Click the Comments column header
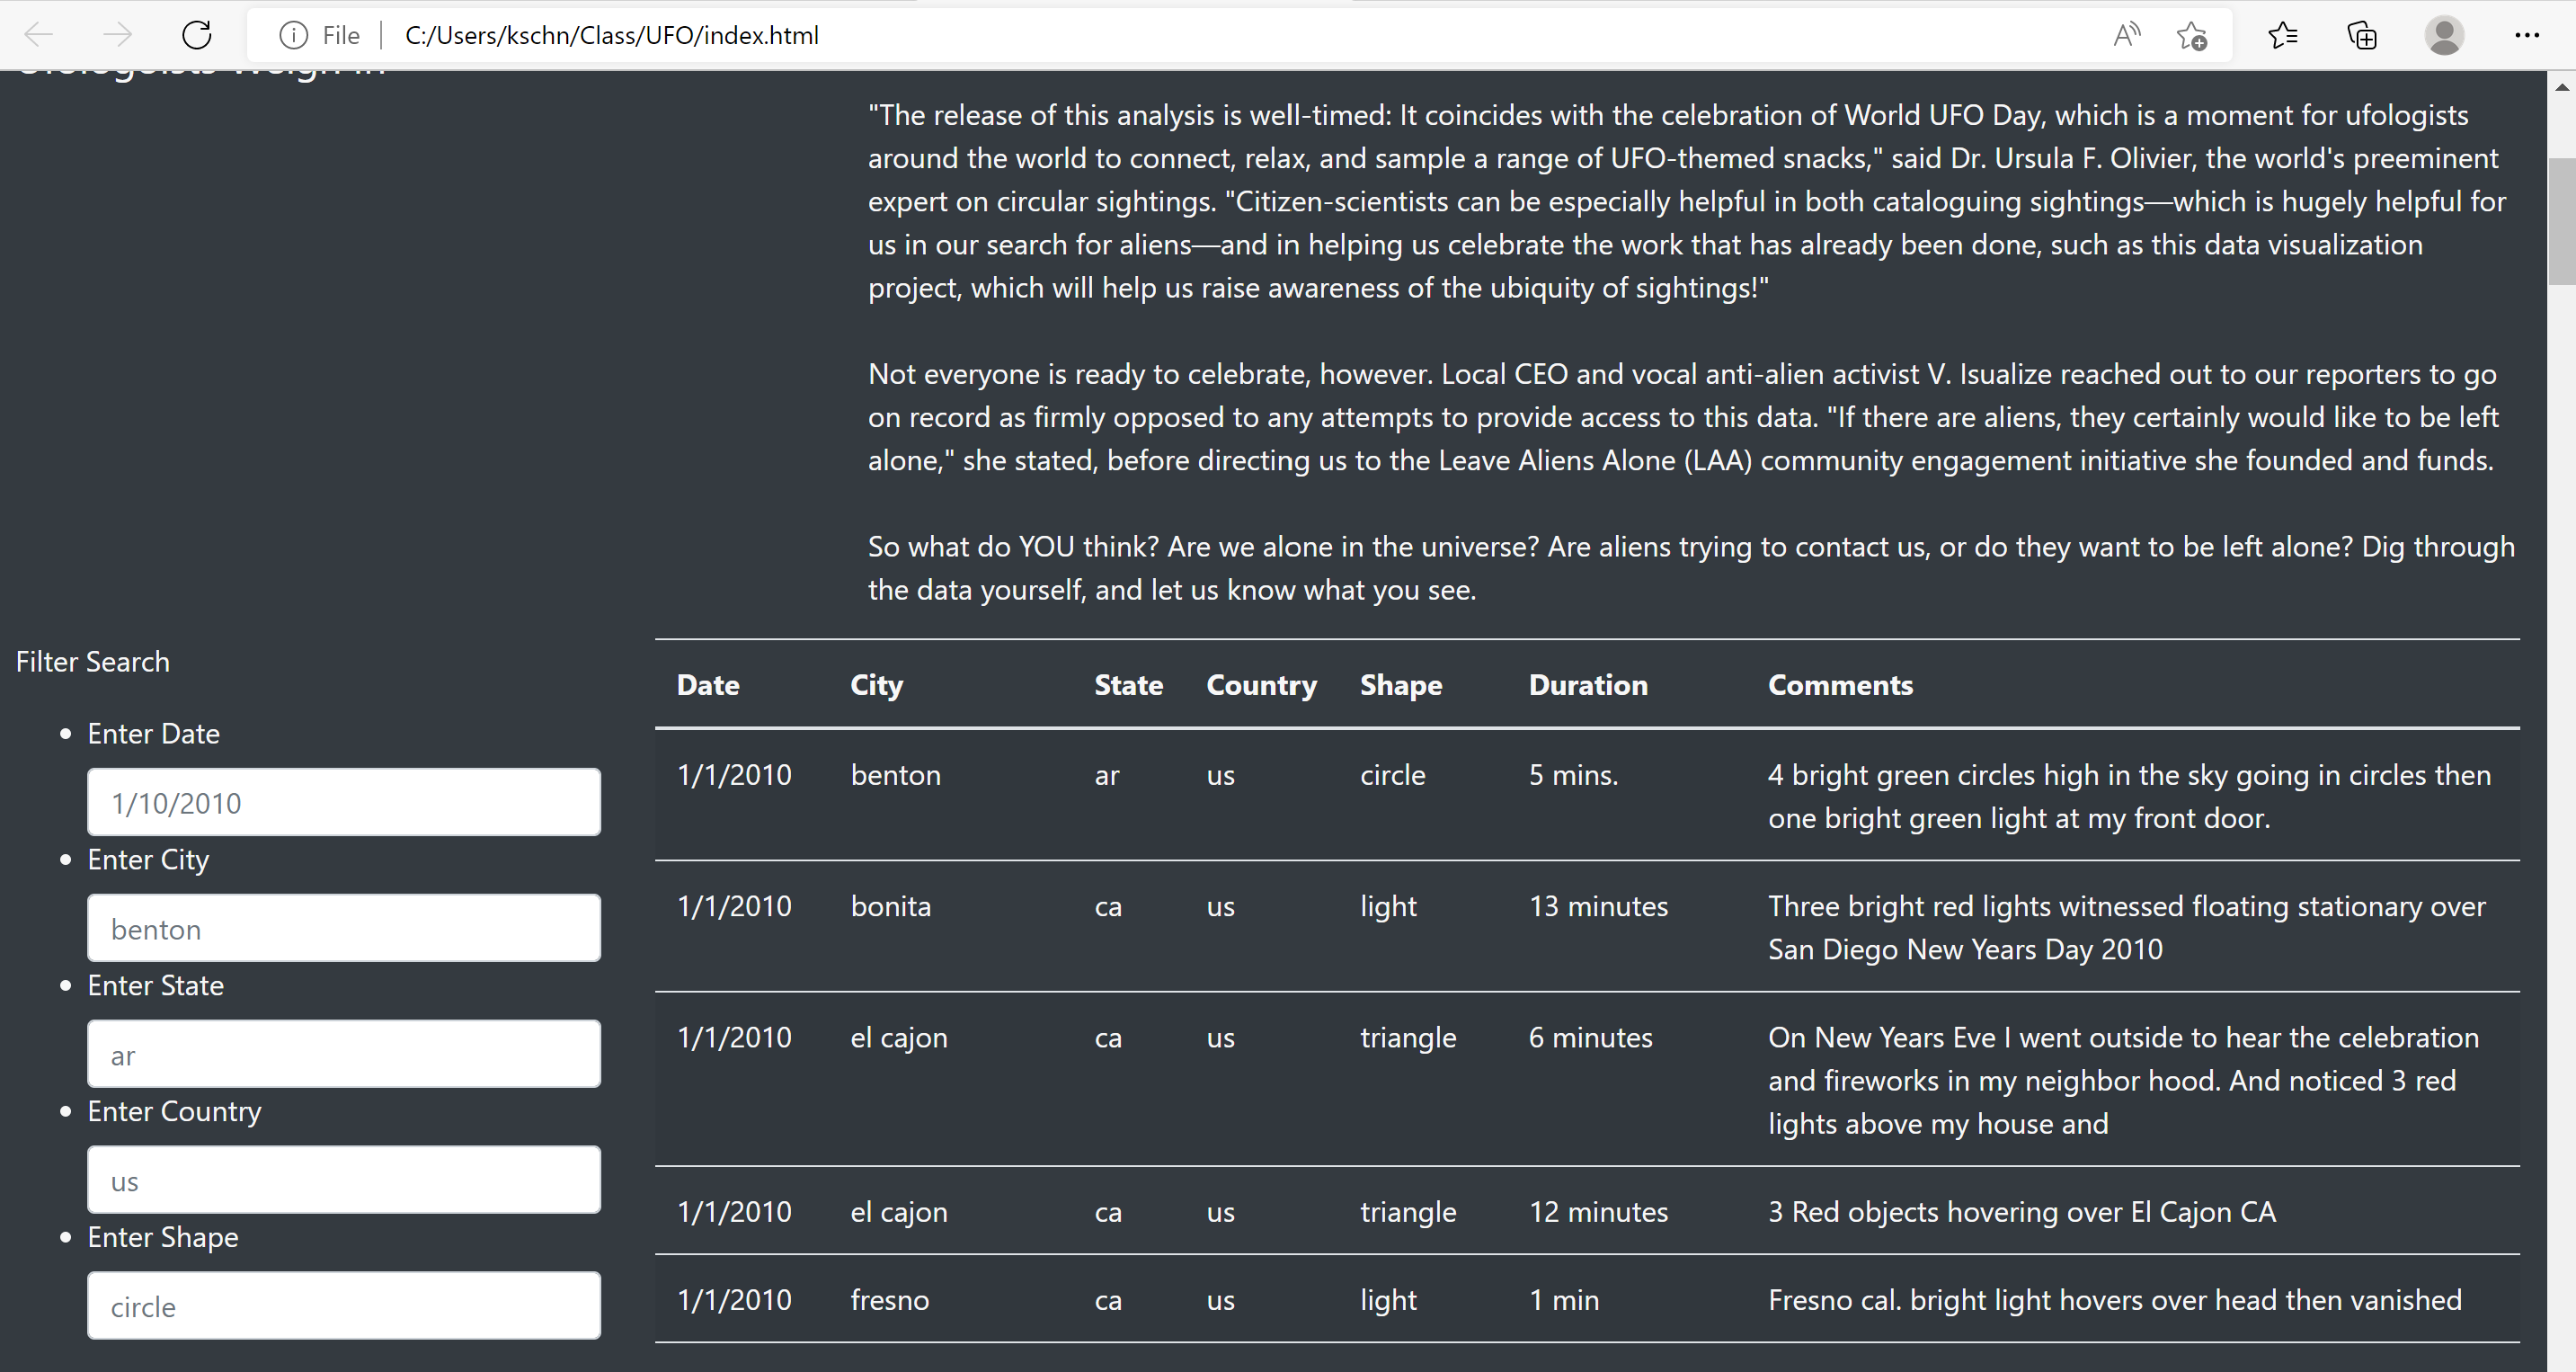 coord(1839,685)
